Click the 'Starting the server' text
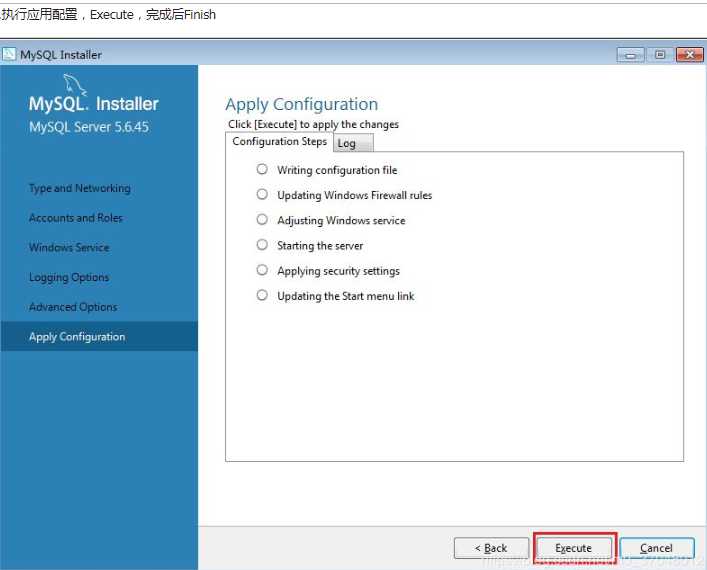The height and width of the screenshot is (570, 707). 320,246
